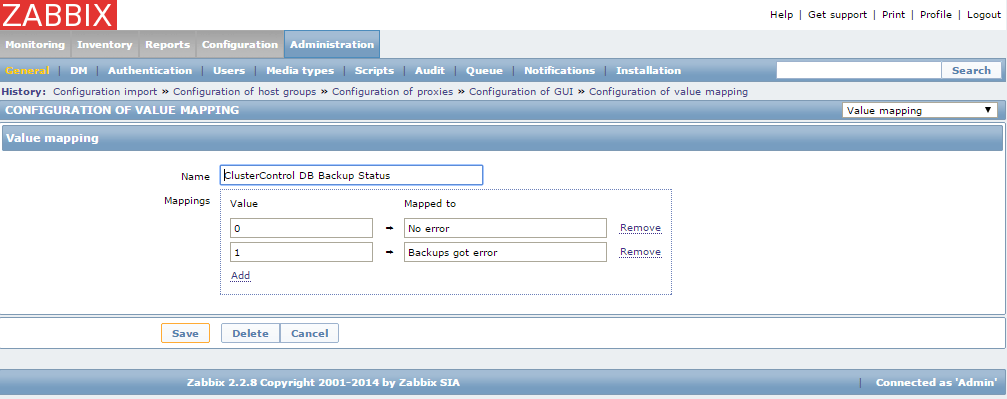Click the Delete button

pos(250,333)
